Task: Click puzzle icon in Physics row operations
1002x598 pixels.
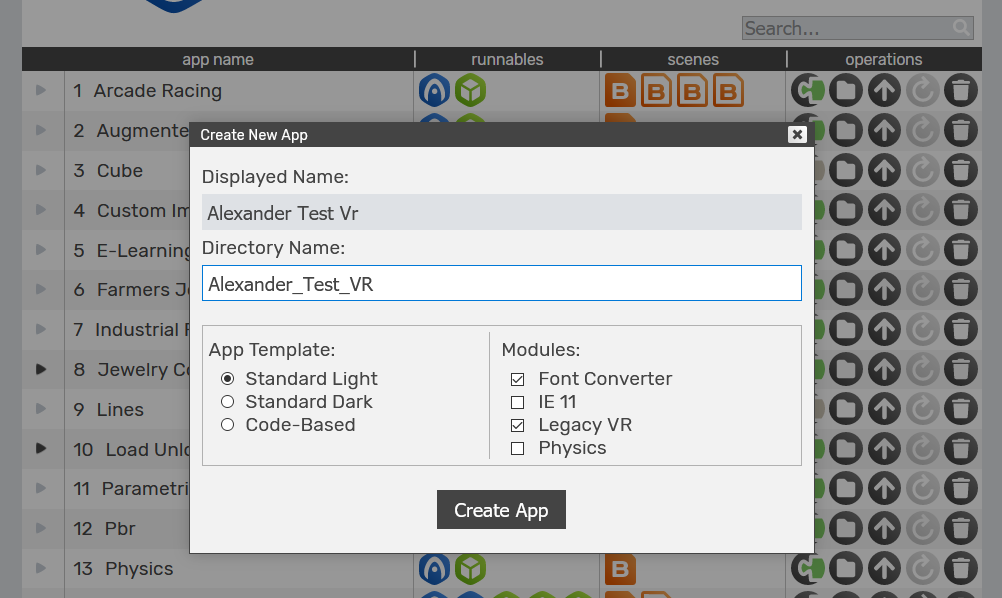Action: [x=808, y=569]
